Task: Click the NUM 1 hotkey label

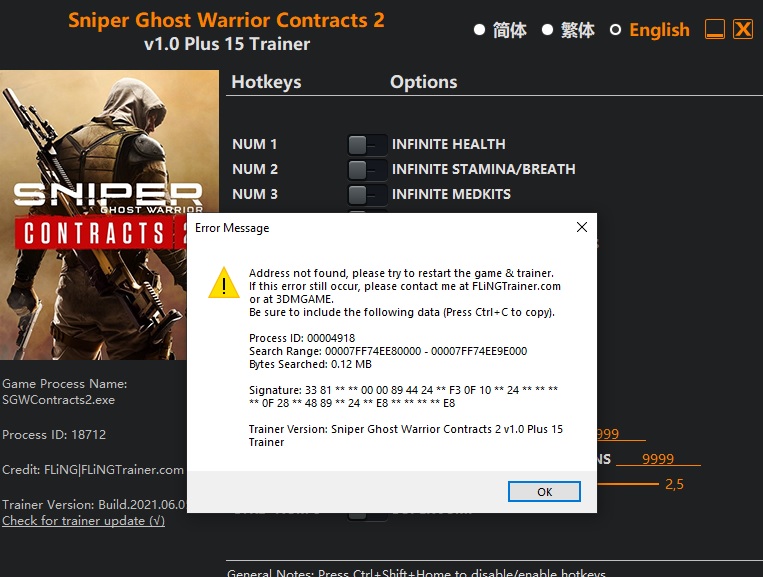Action: coord(254,144)
